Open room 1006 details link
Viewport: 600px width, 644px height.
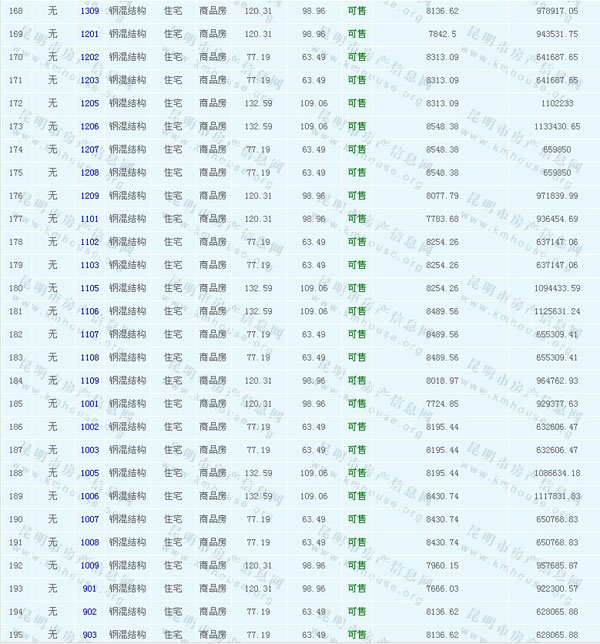(89, 496)
